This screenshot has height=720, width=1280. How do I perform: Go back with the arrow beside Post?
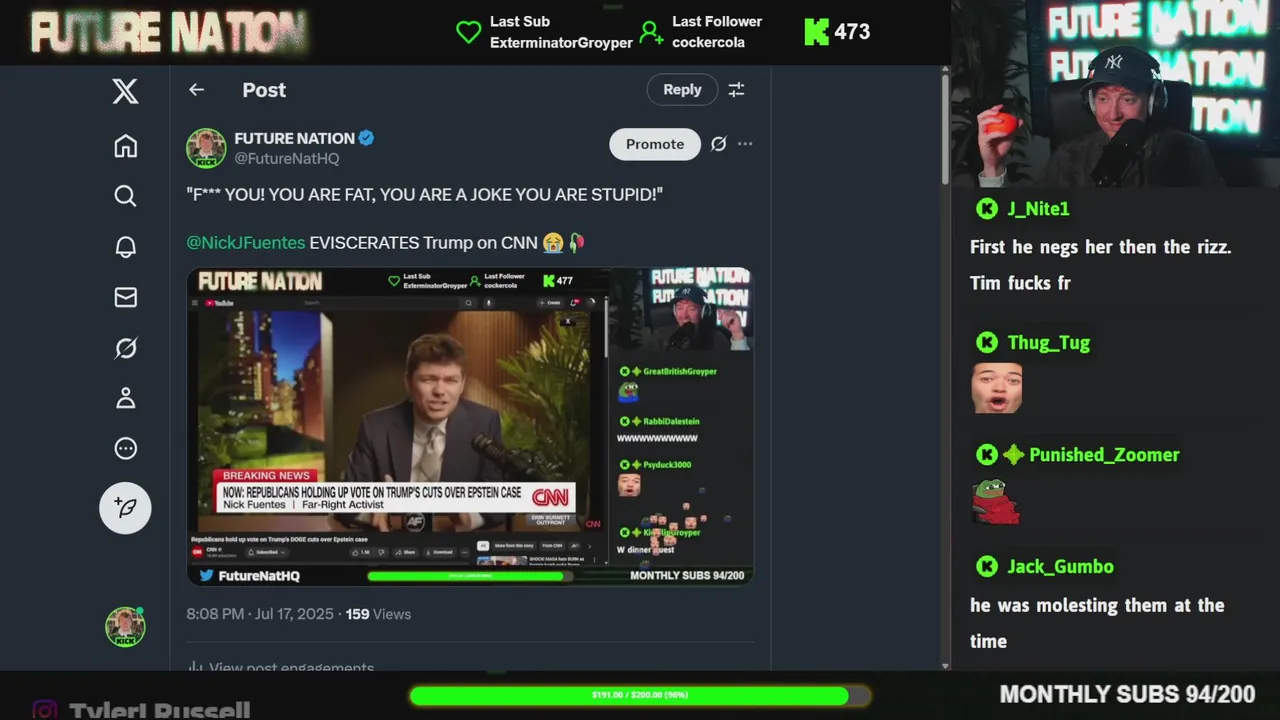[196, 90]
